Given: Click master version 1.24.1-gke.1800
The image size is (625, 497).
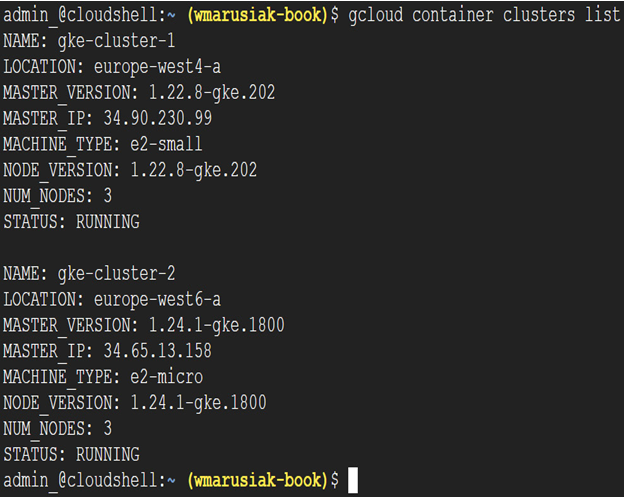Looking at the screenshot, I should 216,326.
